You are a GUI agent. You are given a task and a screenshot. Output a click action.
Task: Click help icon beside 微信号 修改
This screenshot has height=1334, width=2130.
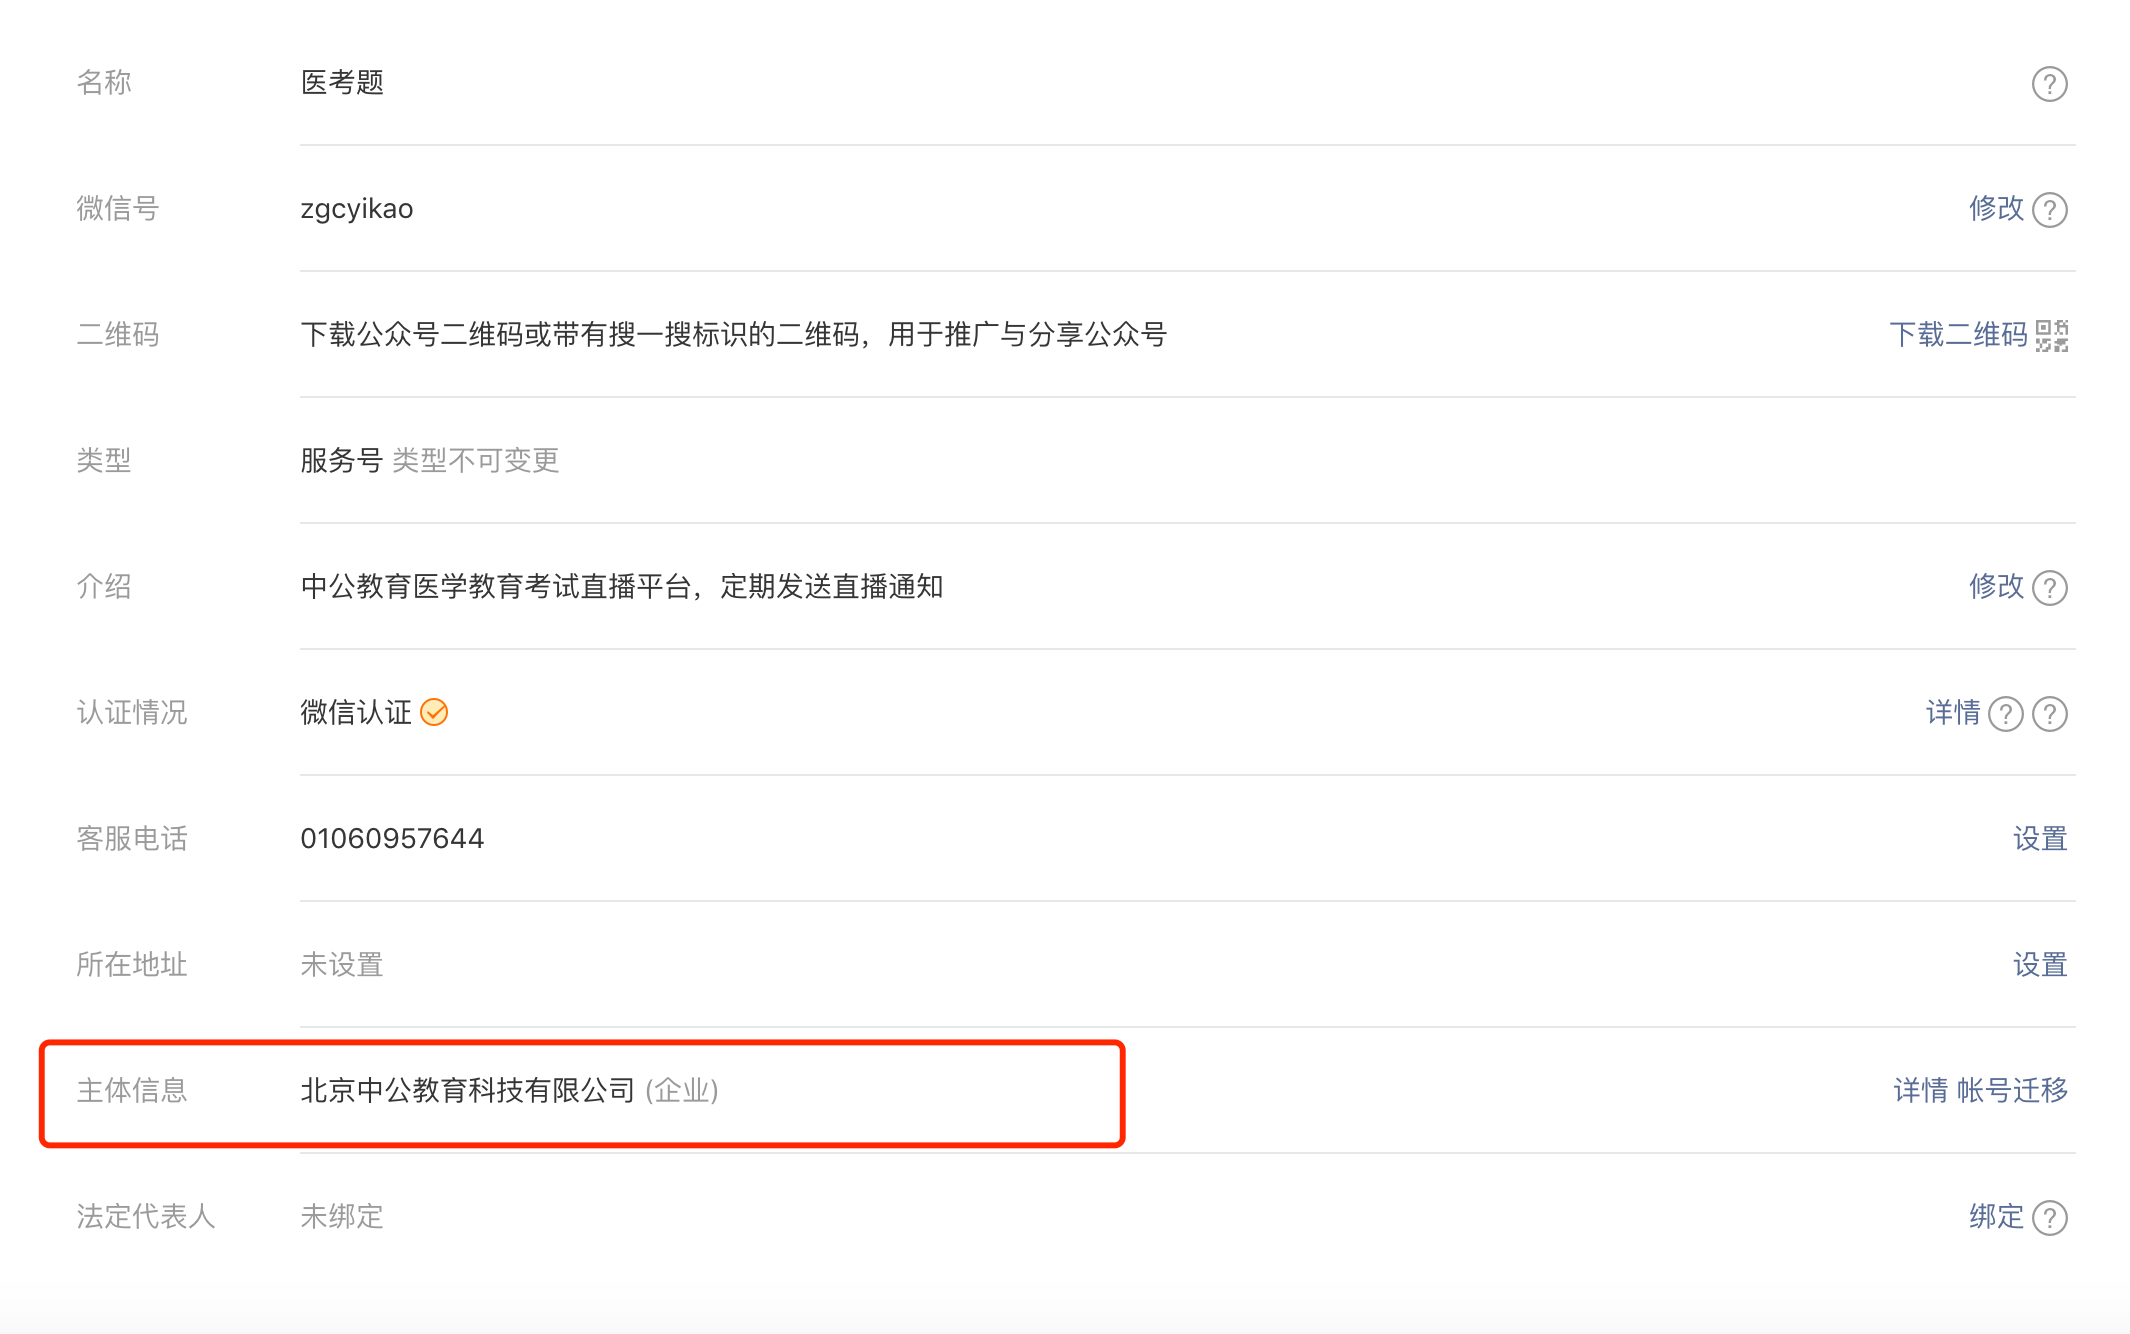(x=2049, y=210)
